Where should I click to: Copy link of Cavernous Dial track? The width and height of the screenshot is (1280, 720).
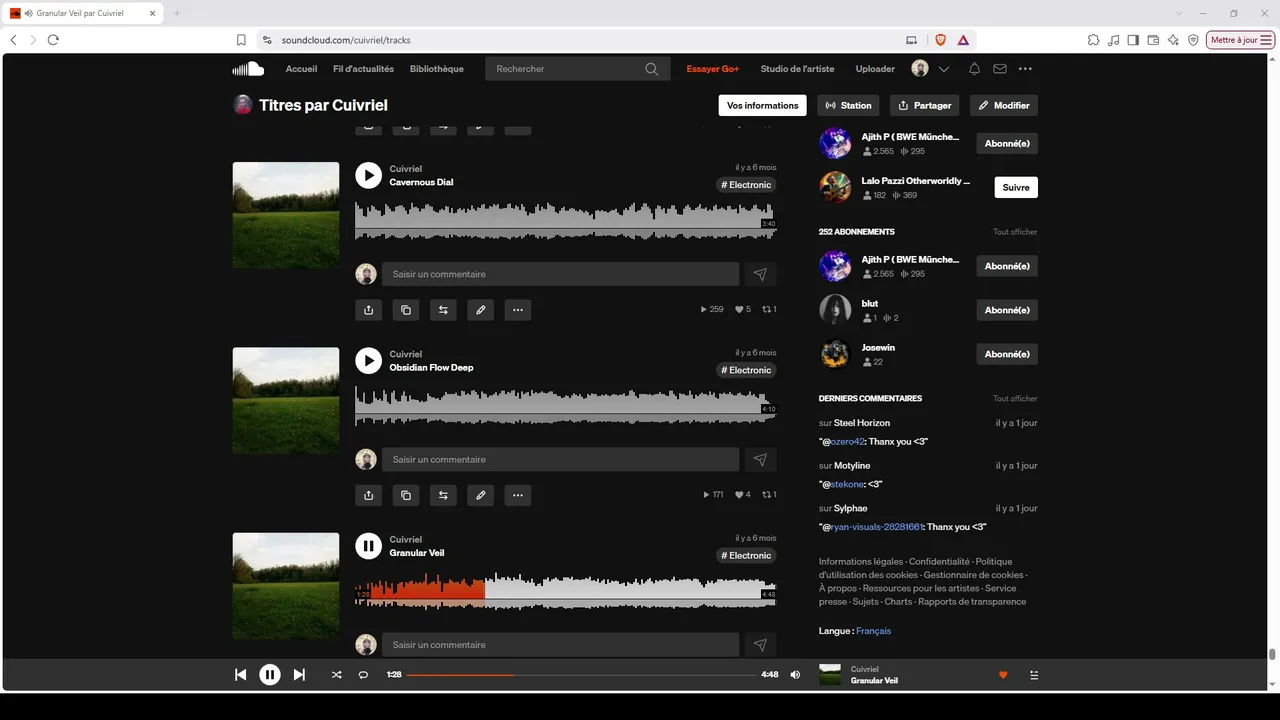pos(406,310)
